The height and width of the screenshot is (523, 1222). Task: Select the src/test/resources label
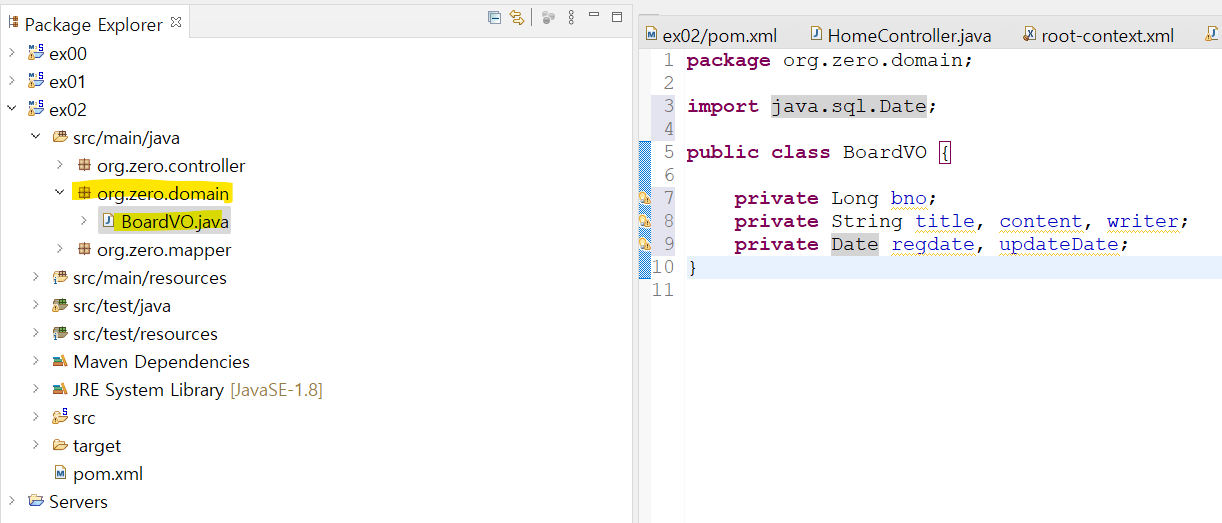point(145,333)
